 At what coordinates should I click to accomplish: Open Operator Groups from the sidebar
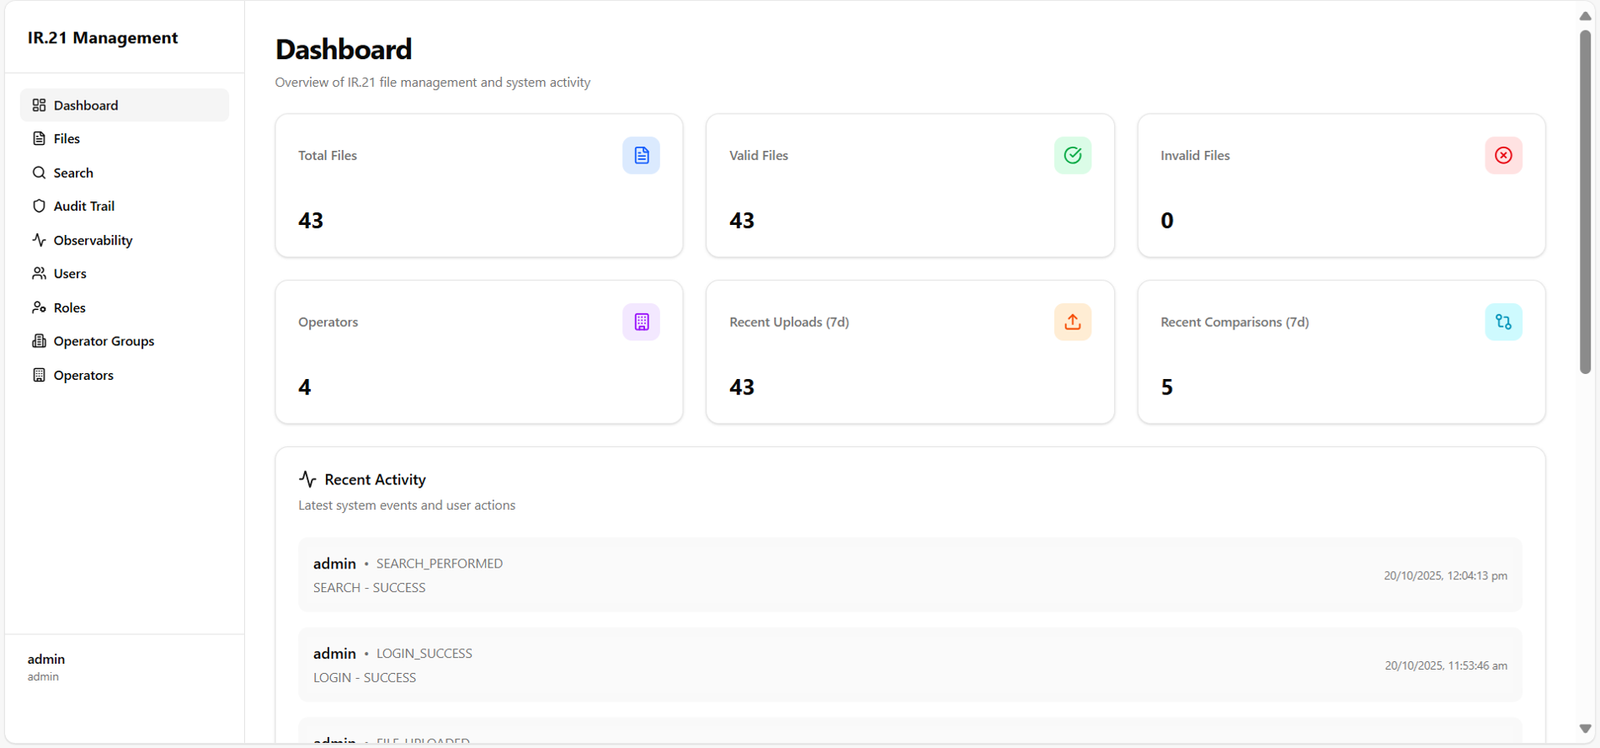click(103, 341)
